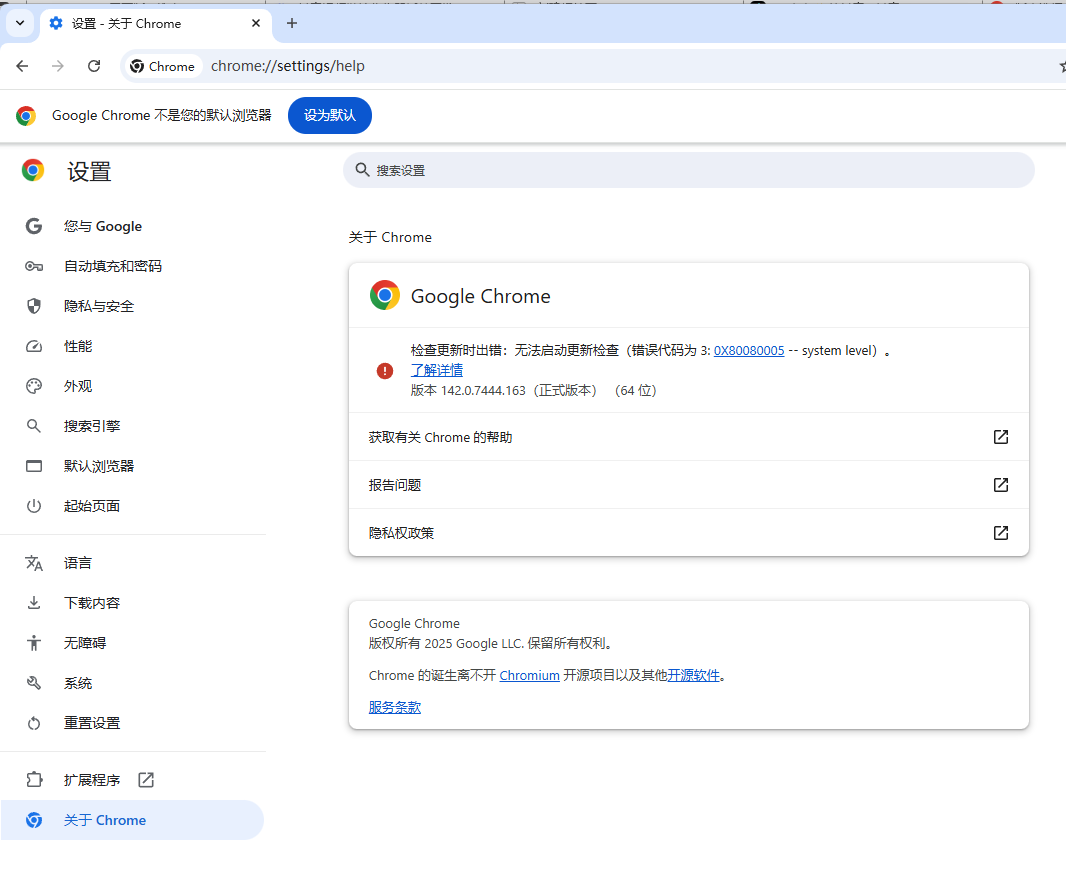Click the red error exclamation icon
1066x870 pixels.
pyautogui.click(x=385, y=371)
